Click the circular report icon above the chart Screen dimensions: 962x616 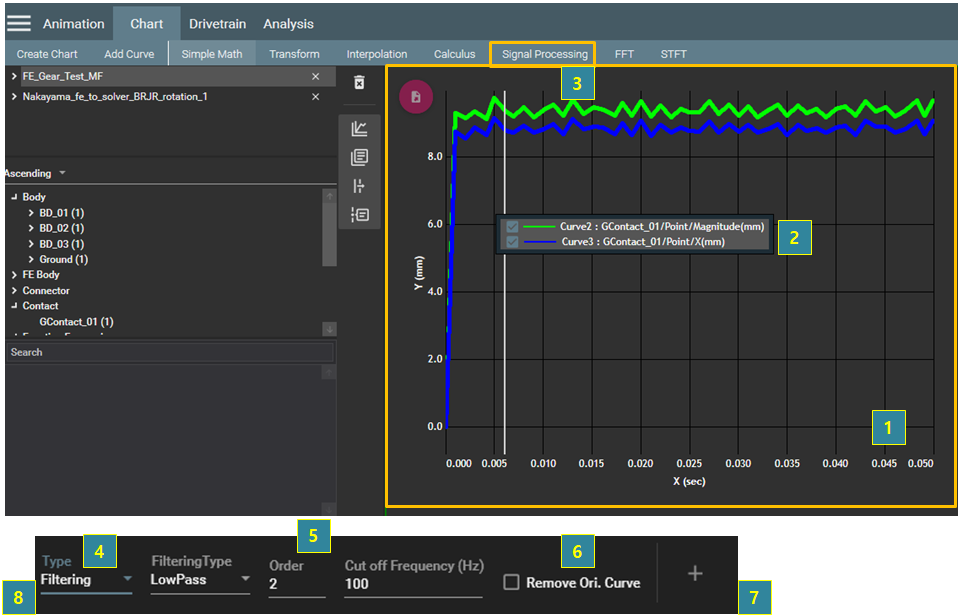click(x=416, y=97)
